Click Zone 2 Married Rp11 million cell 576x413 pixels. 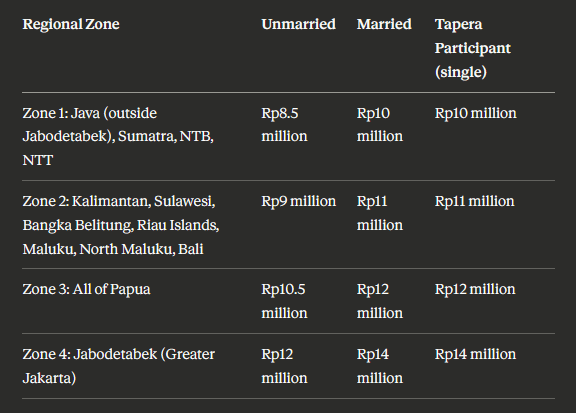379,213
